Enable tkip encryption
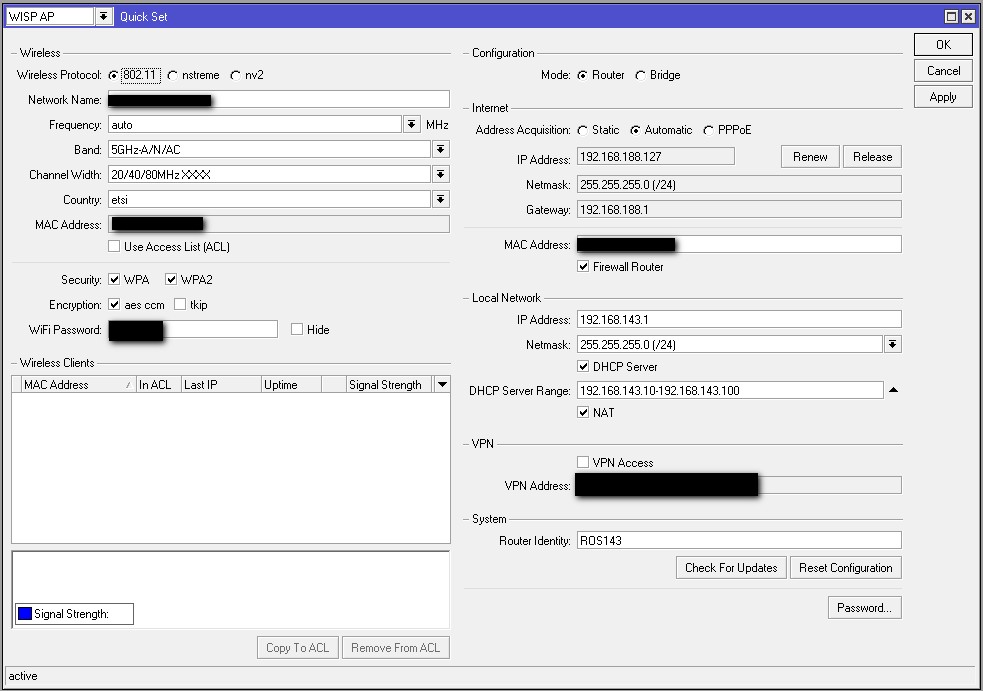 180,304
